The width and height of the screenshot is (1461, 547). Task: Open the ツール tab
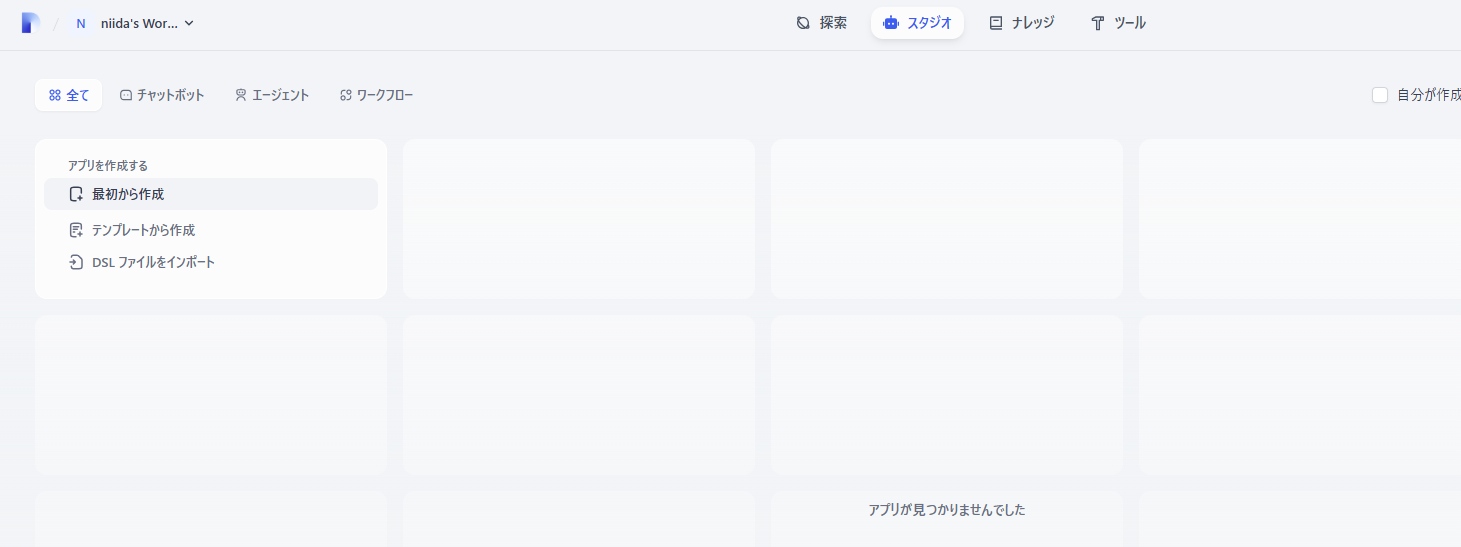[x=1118, y=23]
